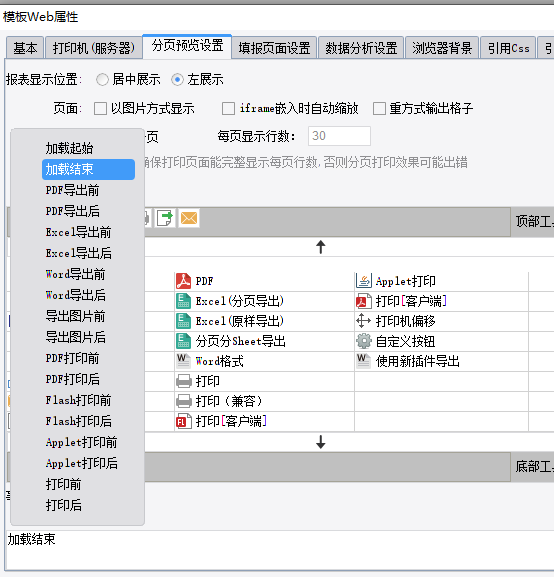Choose 加载结束 from the event menu
The image size is (554, 577).
click(88, 169)
